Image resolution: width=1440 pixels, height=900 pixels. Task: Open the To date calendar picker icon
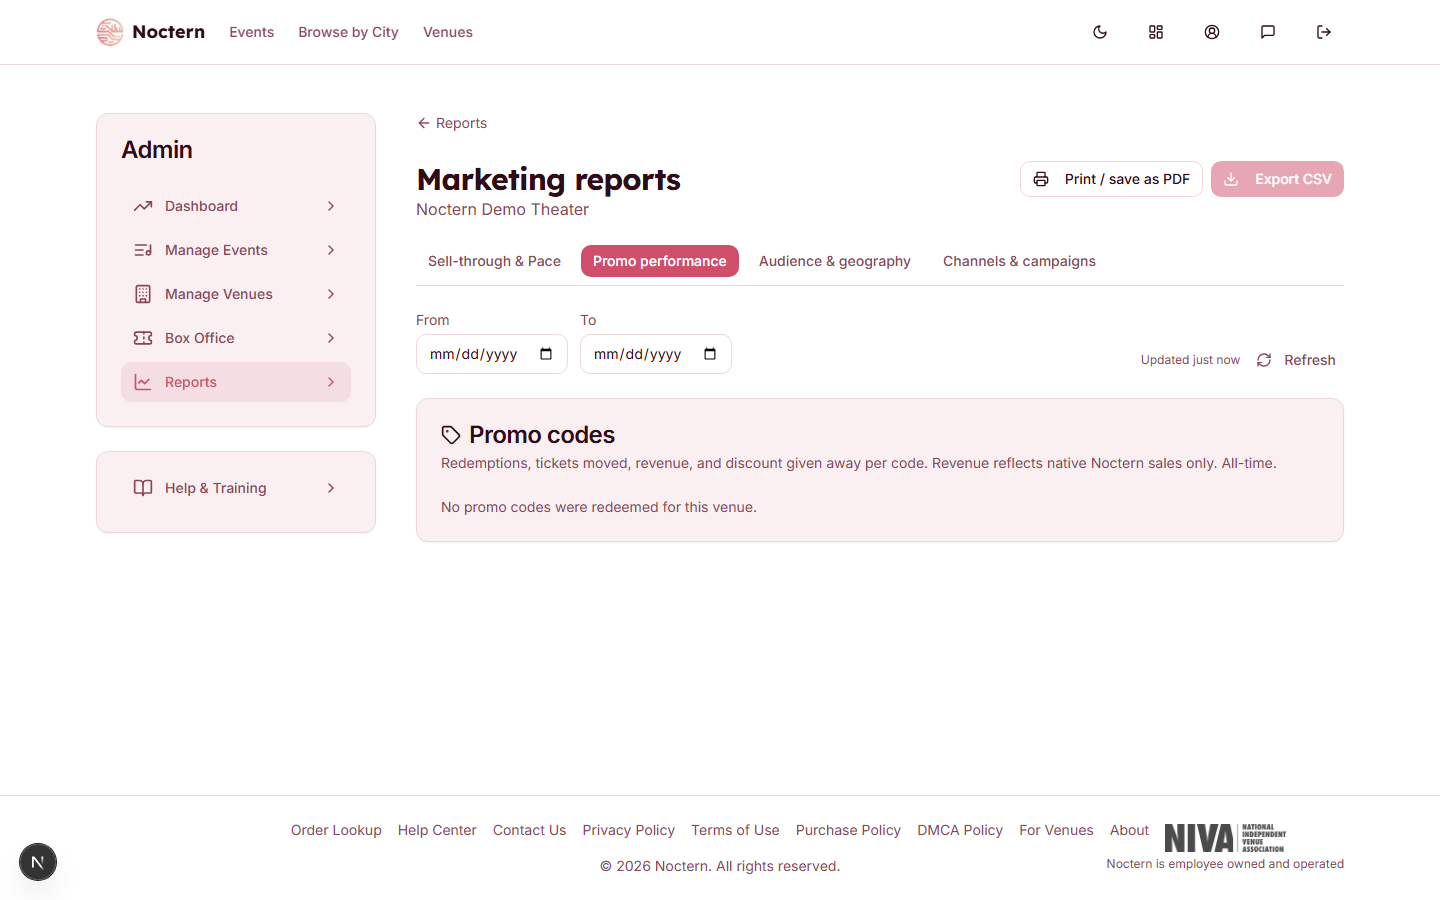[710, 354]
